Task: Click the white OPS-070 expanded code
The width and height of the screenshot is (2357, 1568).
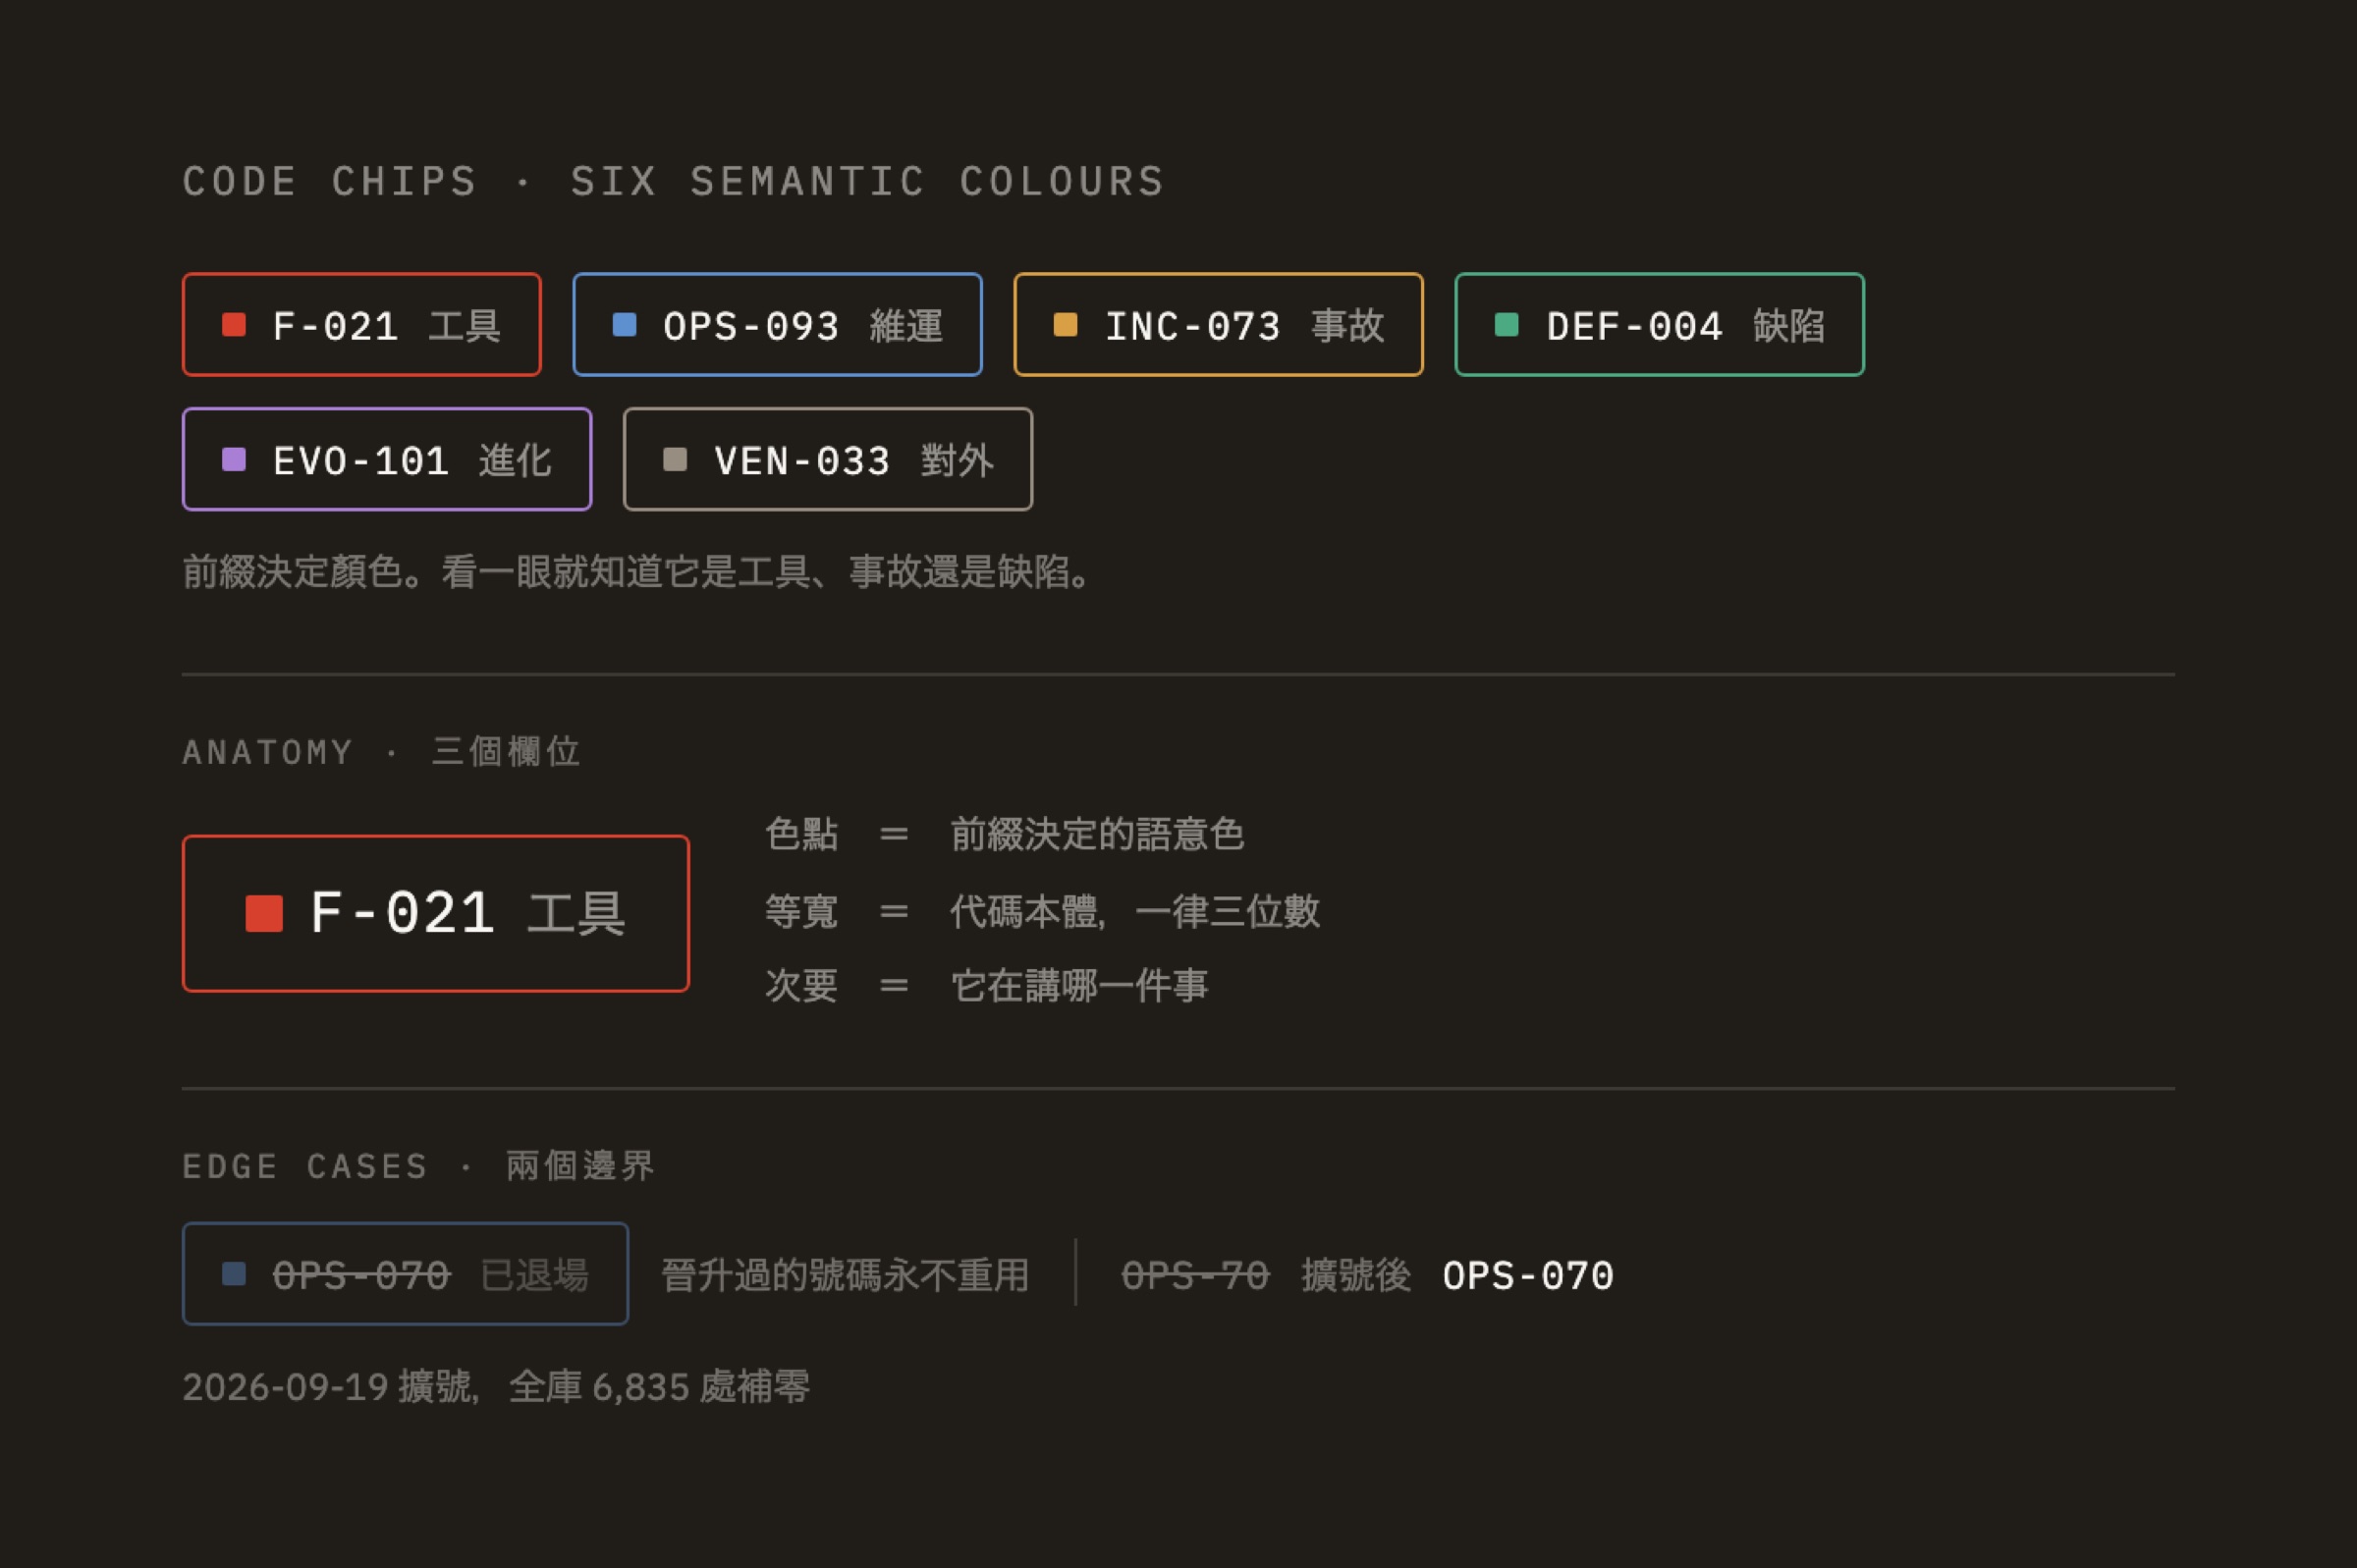Action: 1528,1275
